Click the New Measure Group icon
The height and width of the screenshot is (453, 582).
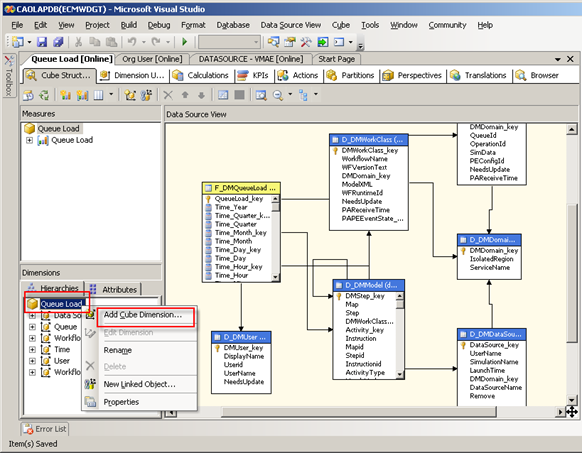pyautogui.click(x=82, y=95)
